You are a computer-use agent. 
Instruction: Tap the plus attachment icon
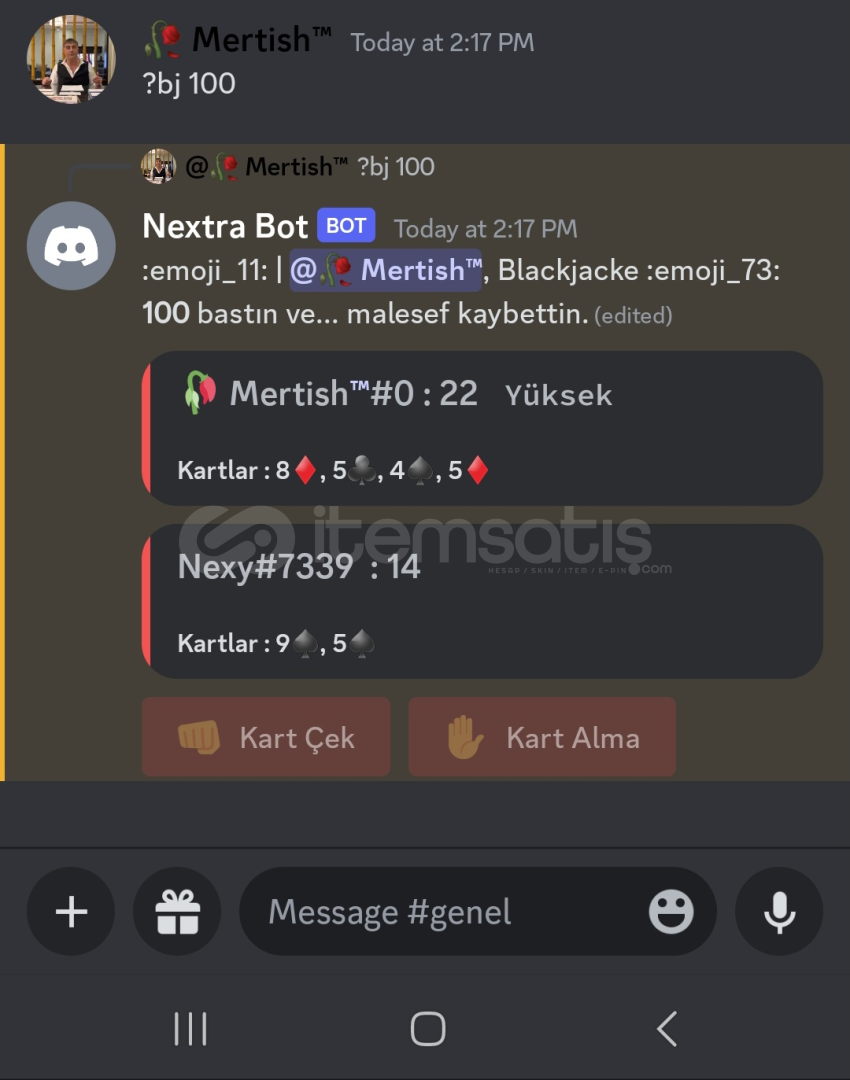71,911
